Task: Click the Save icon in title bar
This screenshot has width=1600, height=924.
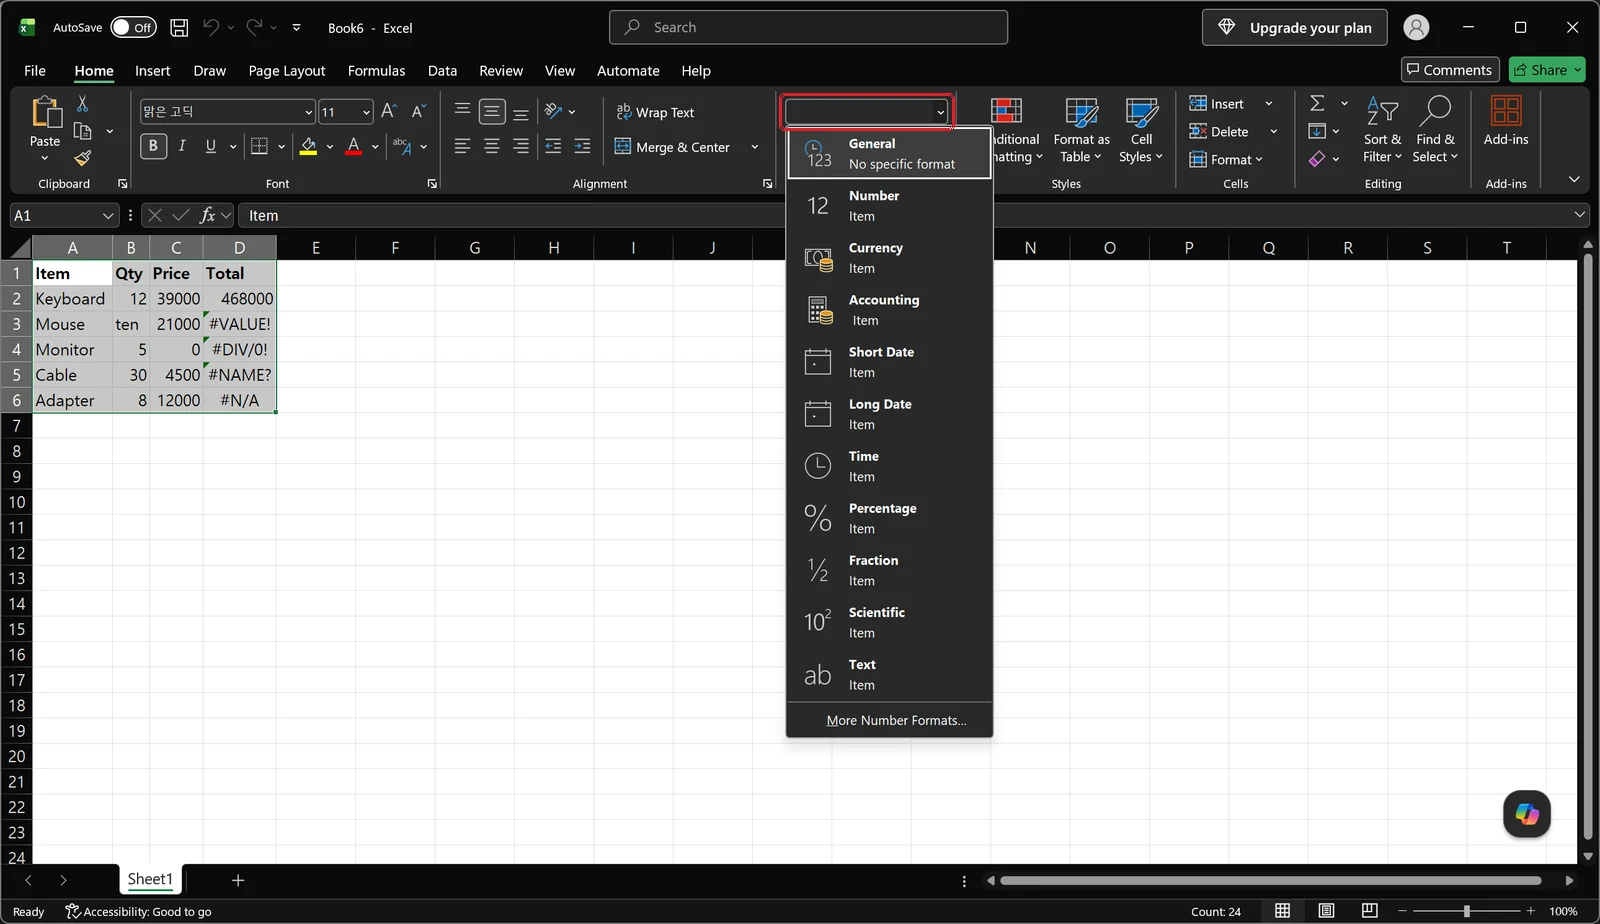Action: click(x=179, y=28)
